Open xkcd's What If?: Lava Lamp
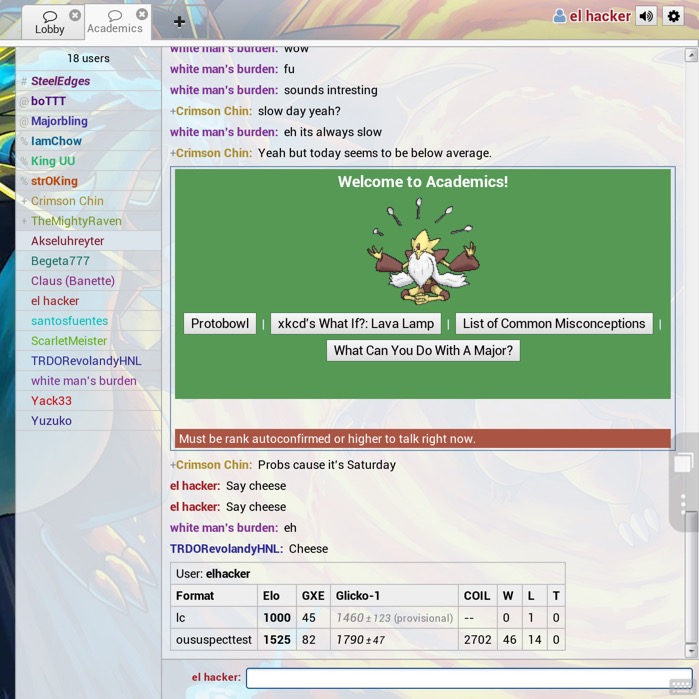 tap(356, 324)
